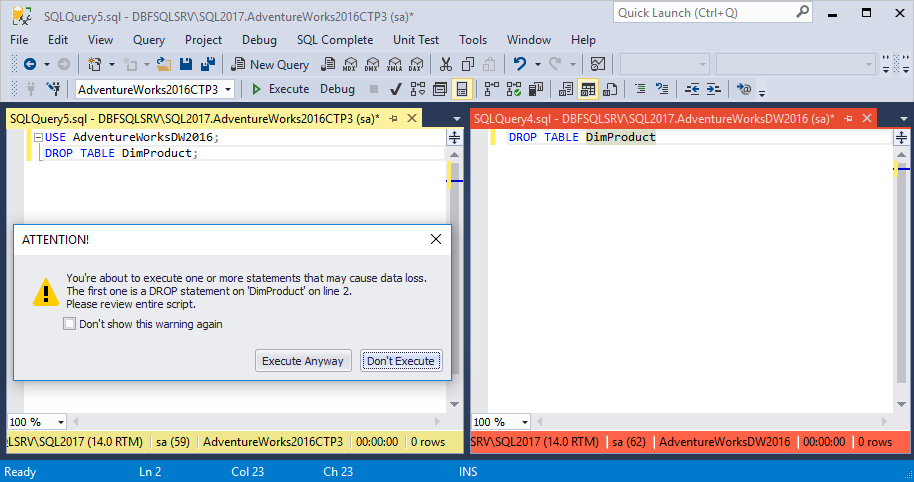Click the Cut scissors icon
Viewport: 914px width, 482px height.
tap(446, 64)
